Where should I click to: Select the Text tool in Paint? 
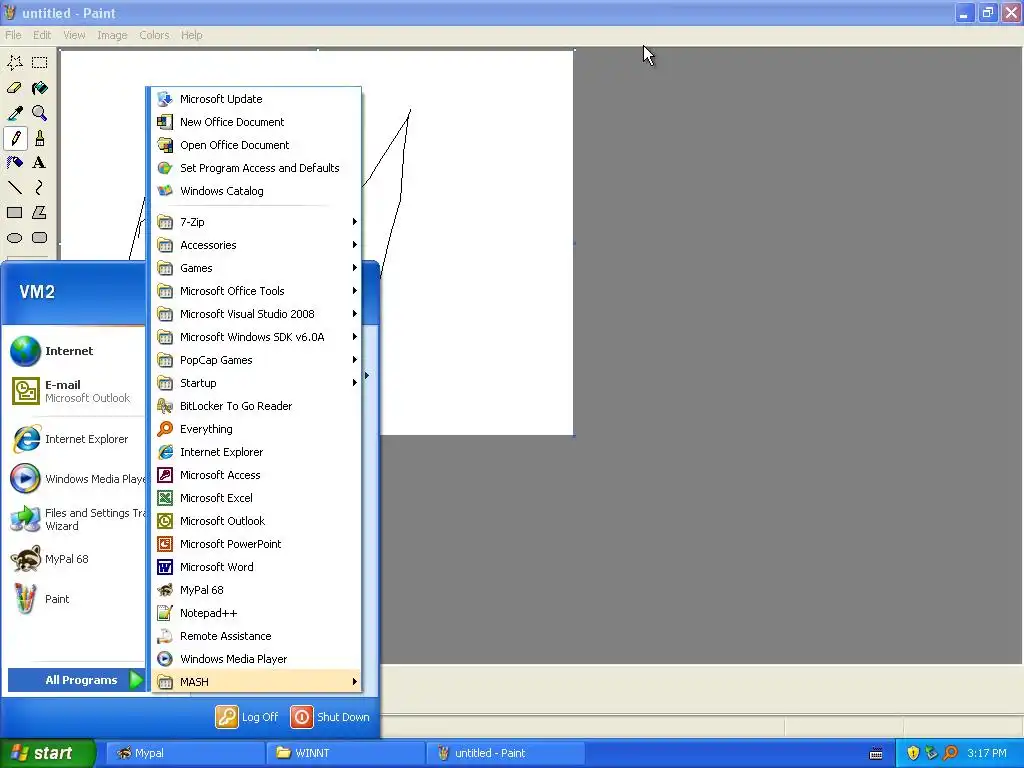(x=39, y=163)
